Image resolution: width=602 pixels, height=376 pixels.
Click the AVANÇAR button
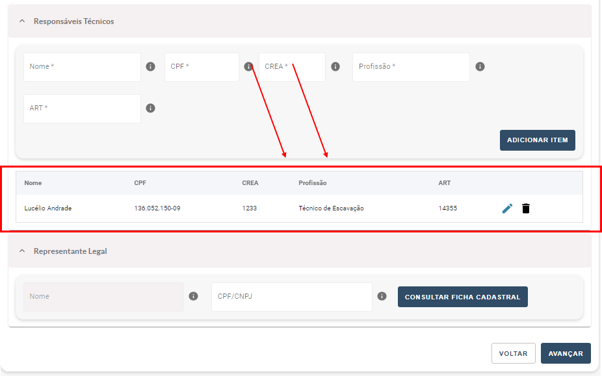click(x=566, y=353)
